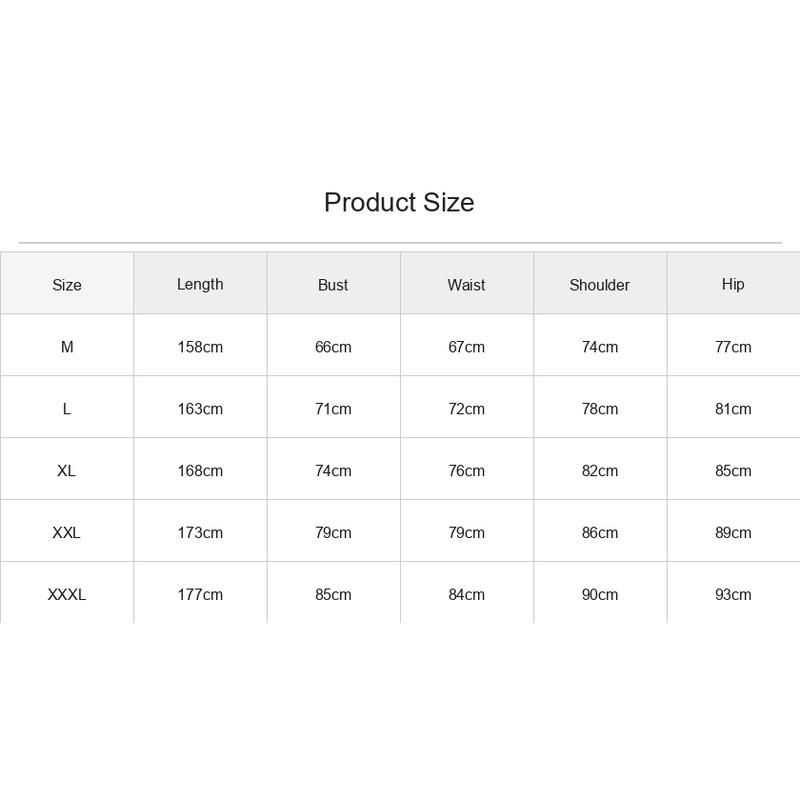
Task: Select the Shoulder column header
Action: [x=599, y=285]
